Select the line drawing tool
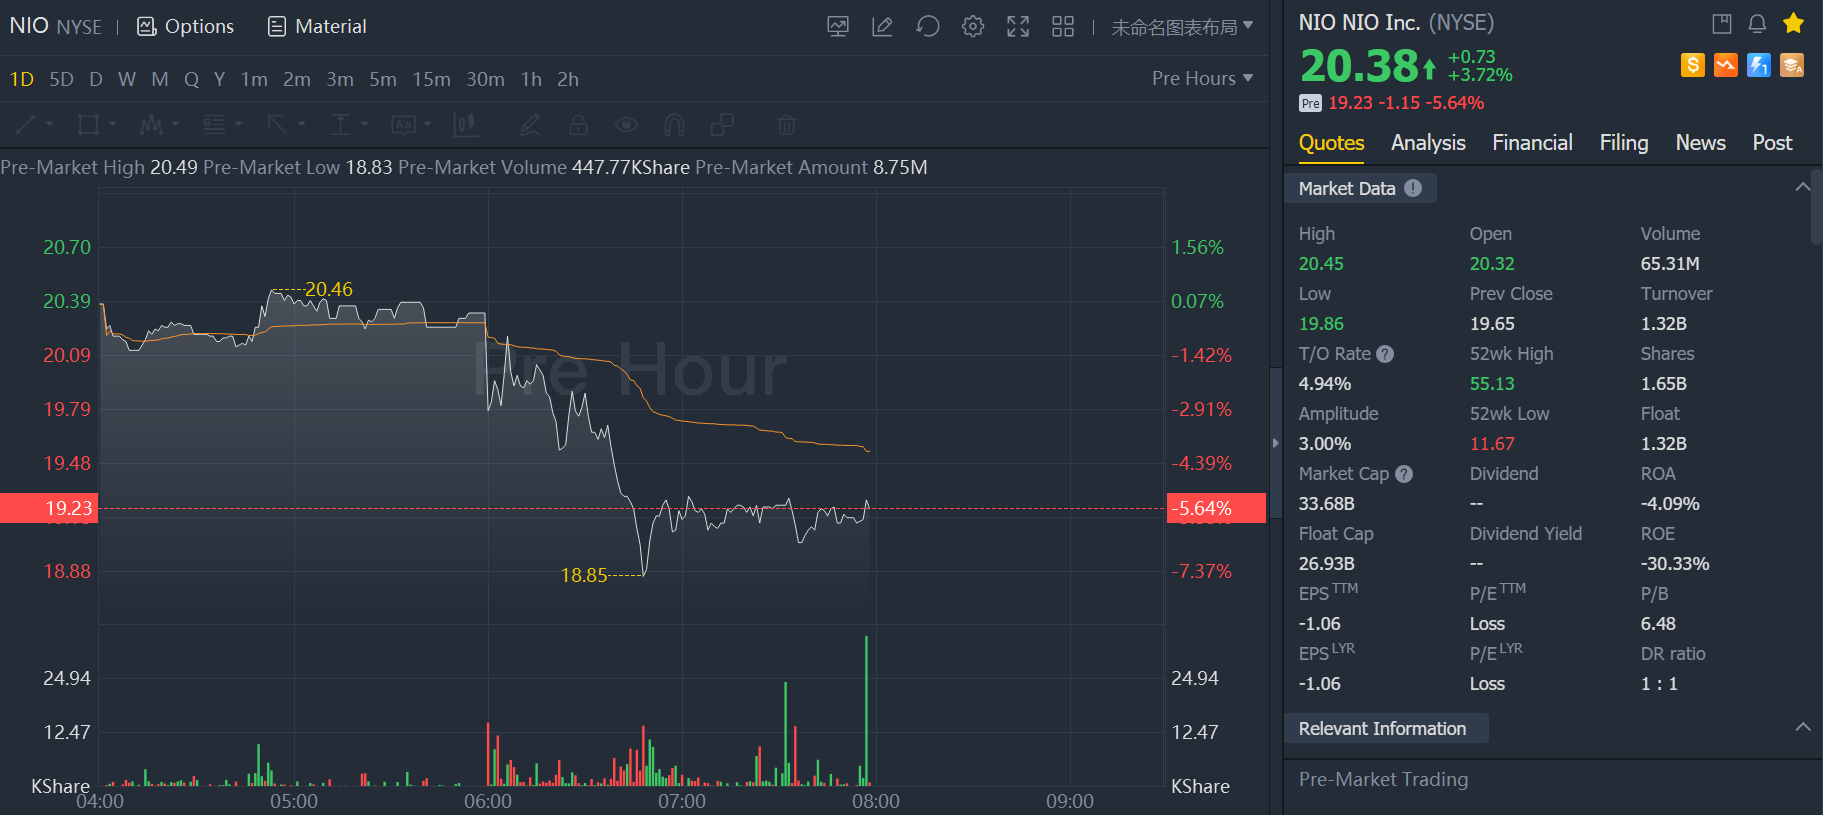Viewport: 1823px width, 815px height. coord(26,124)
